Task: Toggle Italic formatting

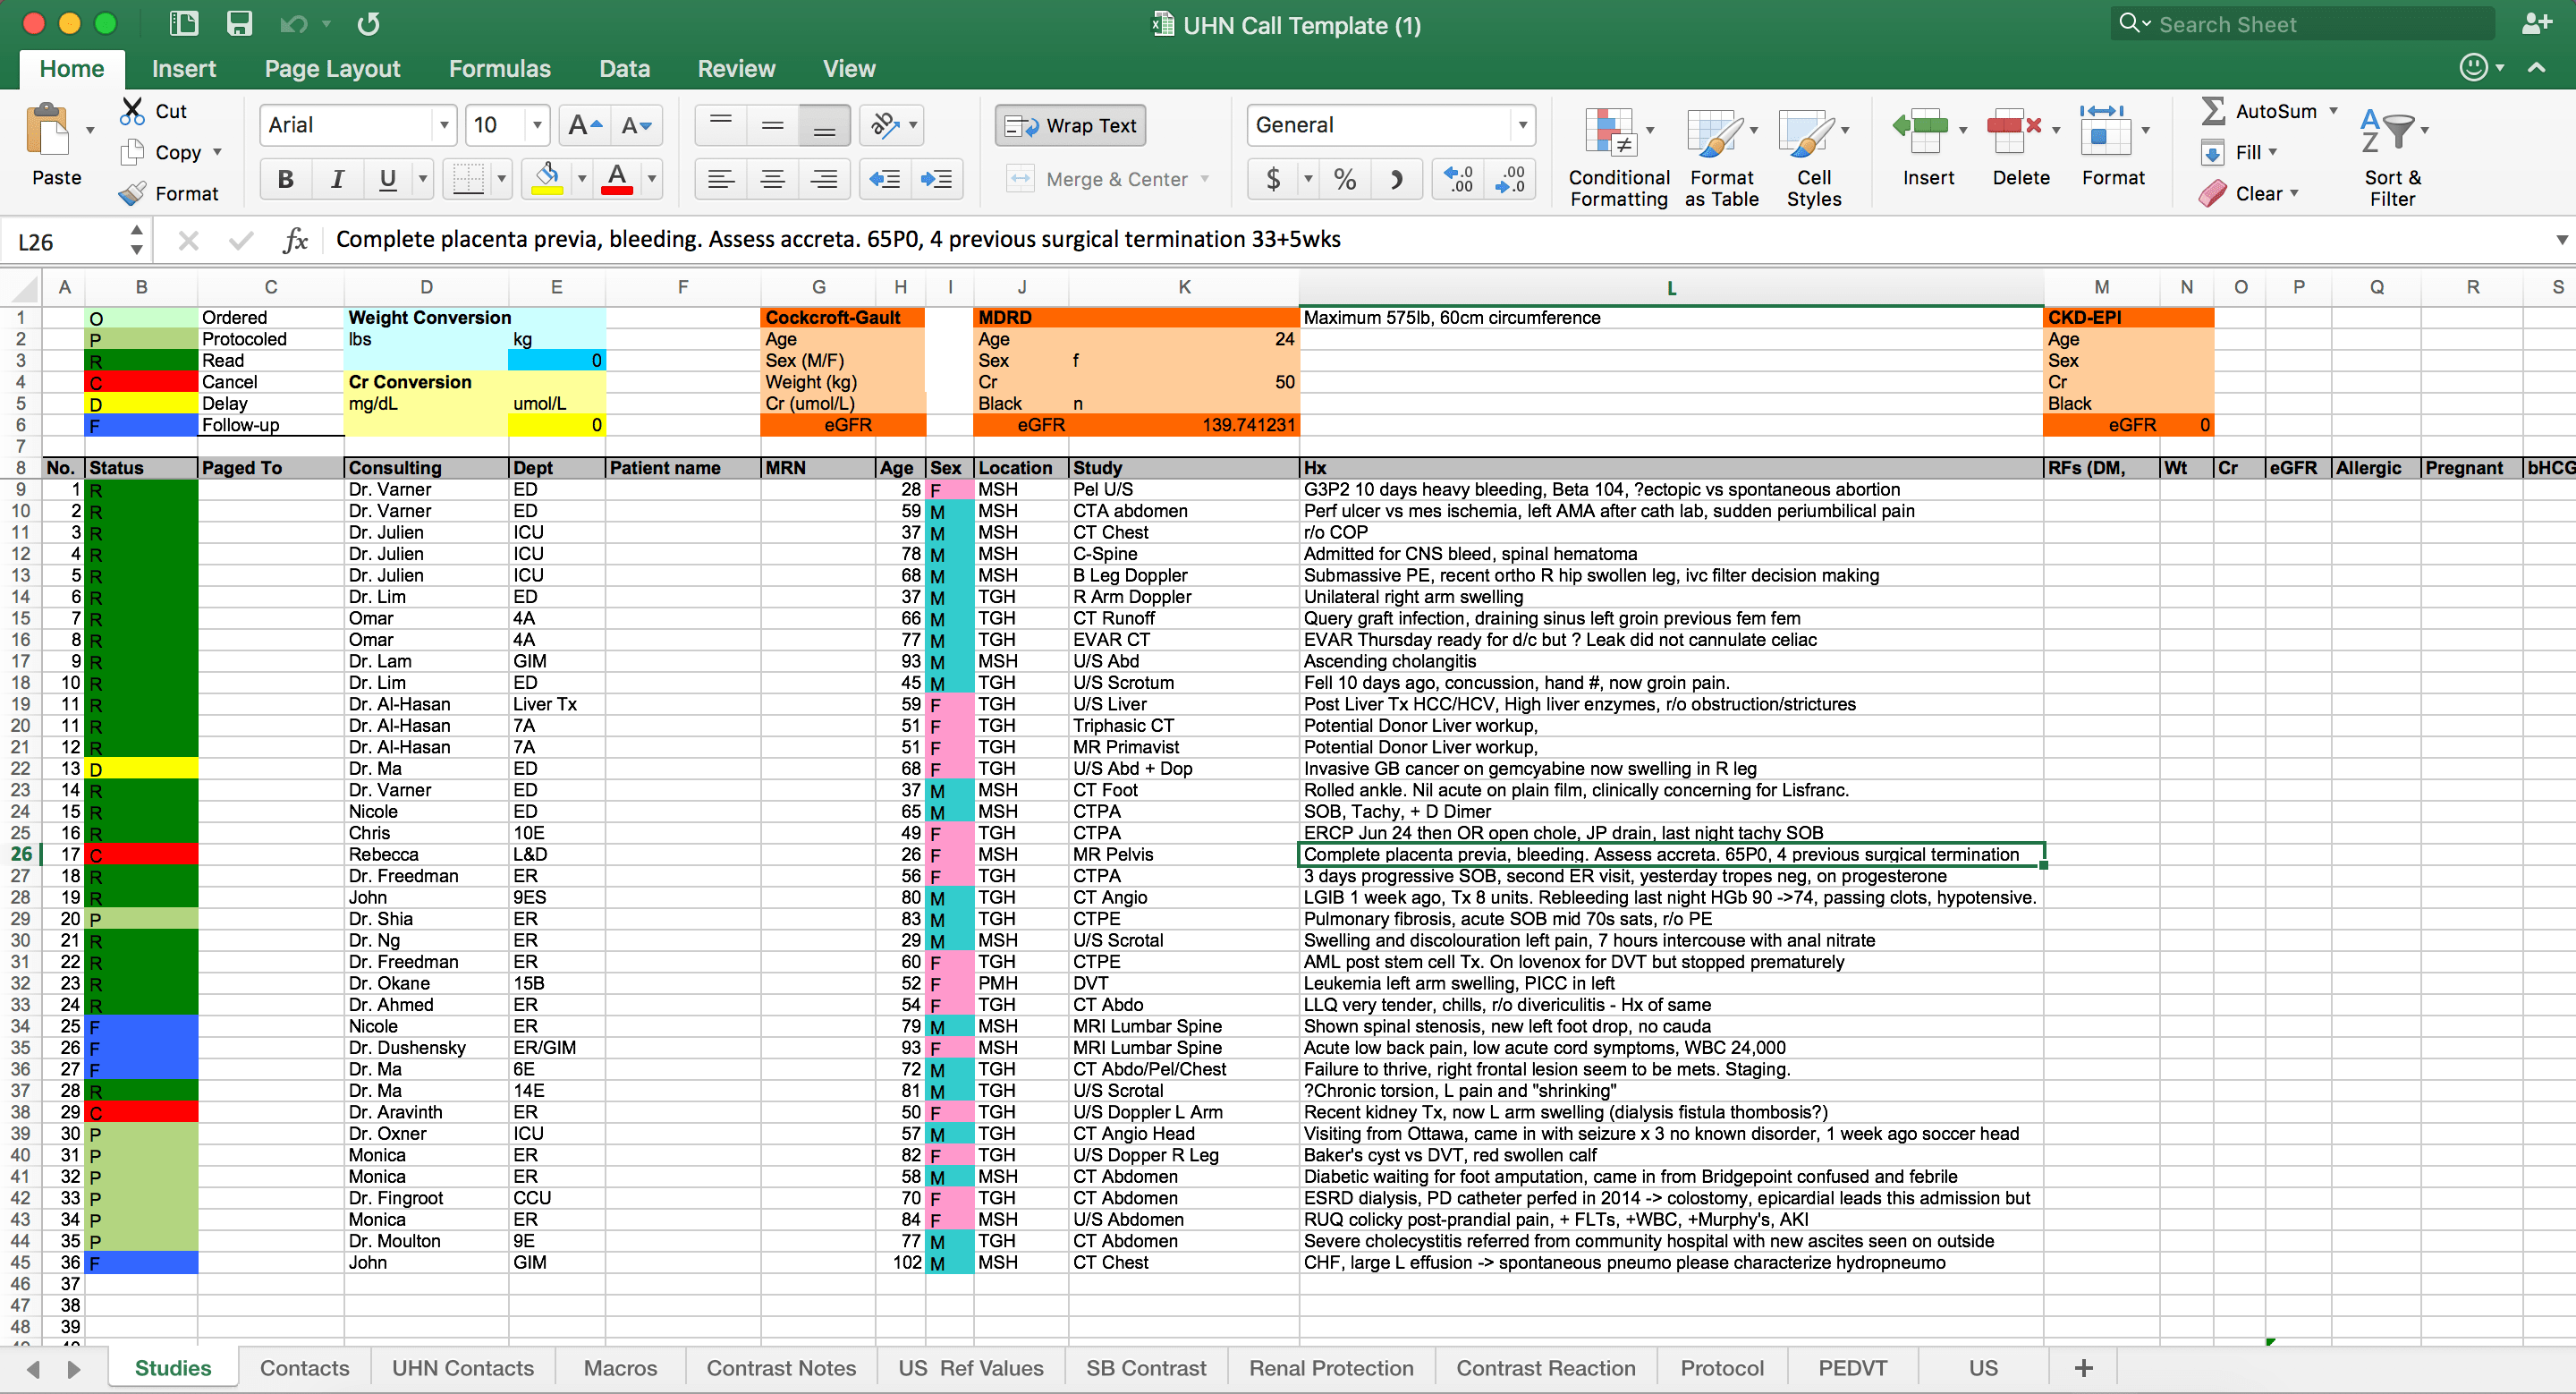Action: 337,179
